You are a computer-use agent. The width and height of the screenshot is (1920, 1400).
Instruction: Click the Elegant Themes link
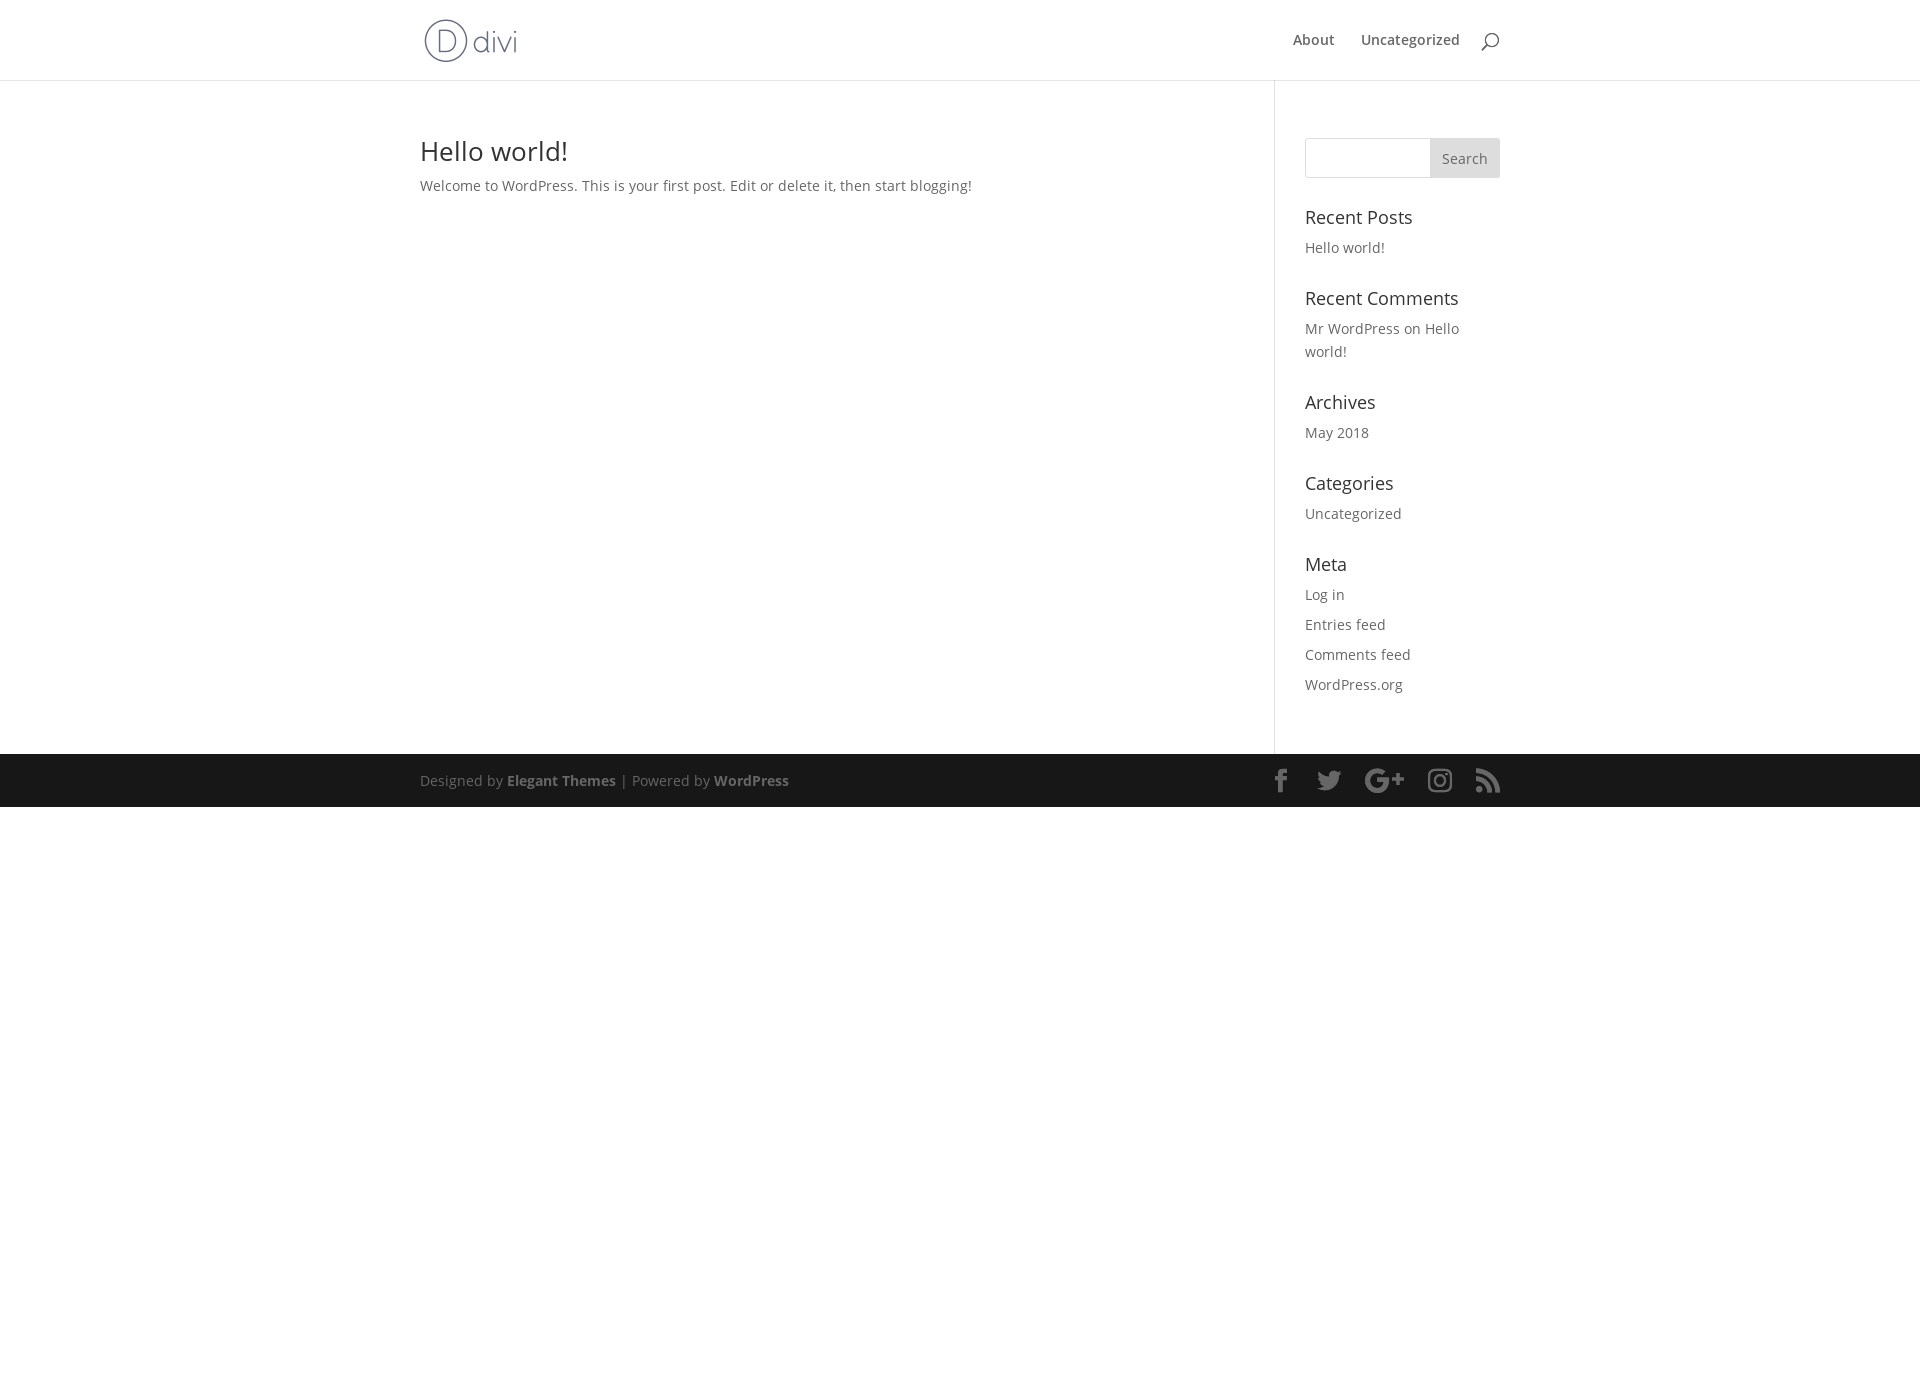560,780
